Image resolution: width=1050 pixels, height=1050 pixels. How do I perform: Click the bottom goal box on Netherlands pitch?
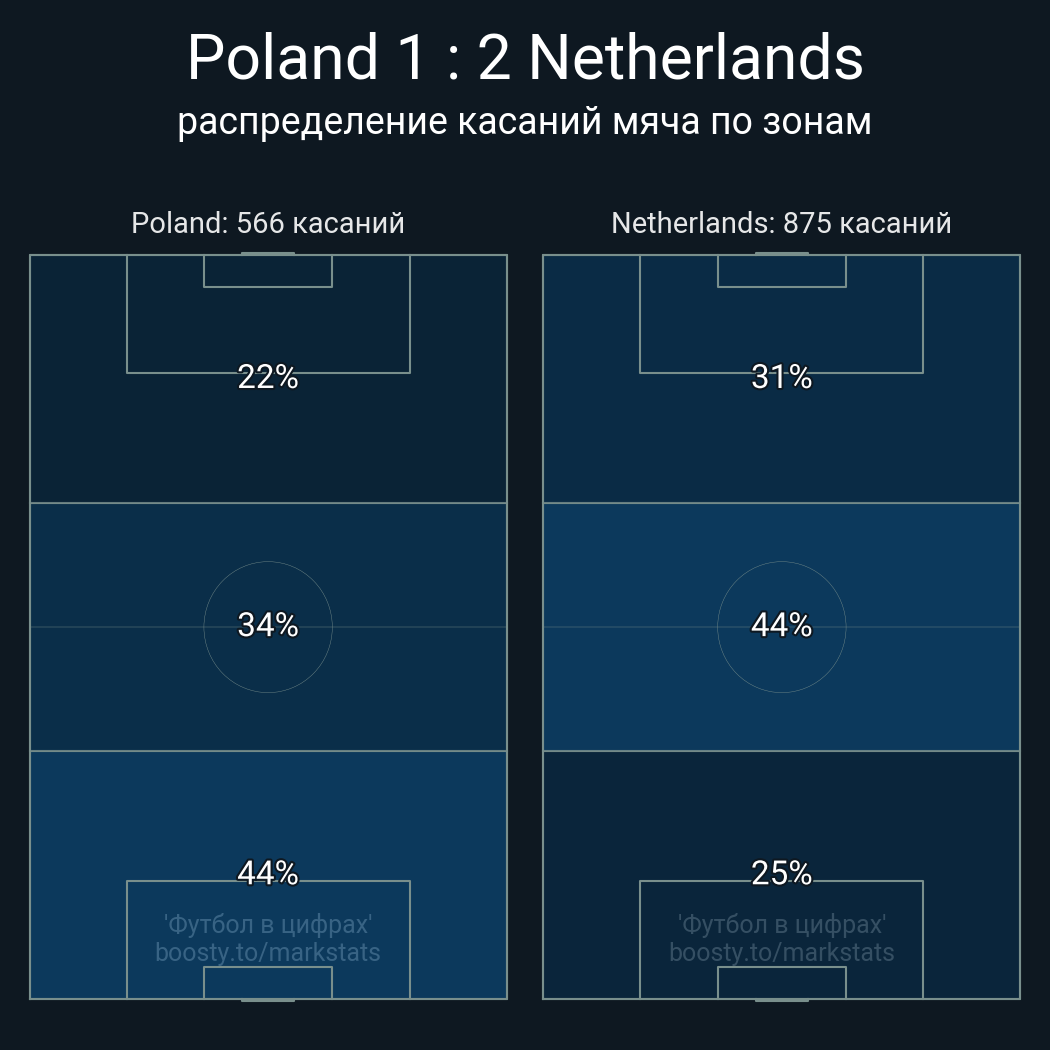781,982
